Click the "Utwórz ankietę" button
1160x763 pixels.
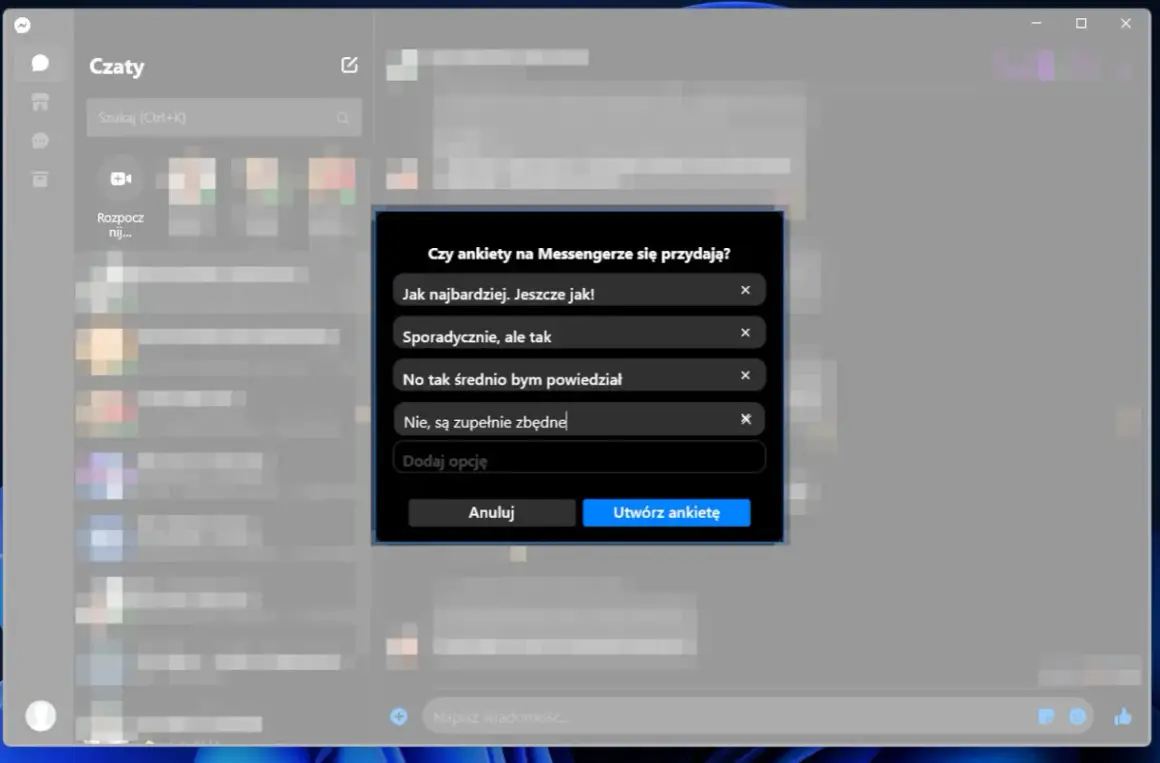(x=666, y=512)
